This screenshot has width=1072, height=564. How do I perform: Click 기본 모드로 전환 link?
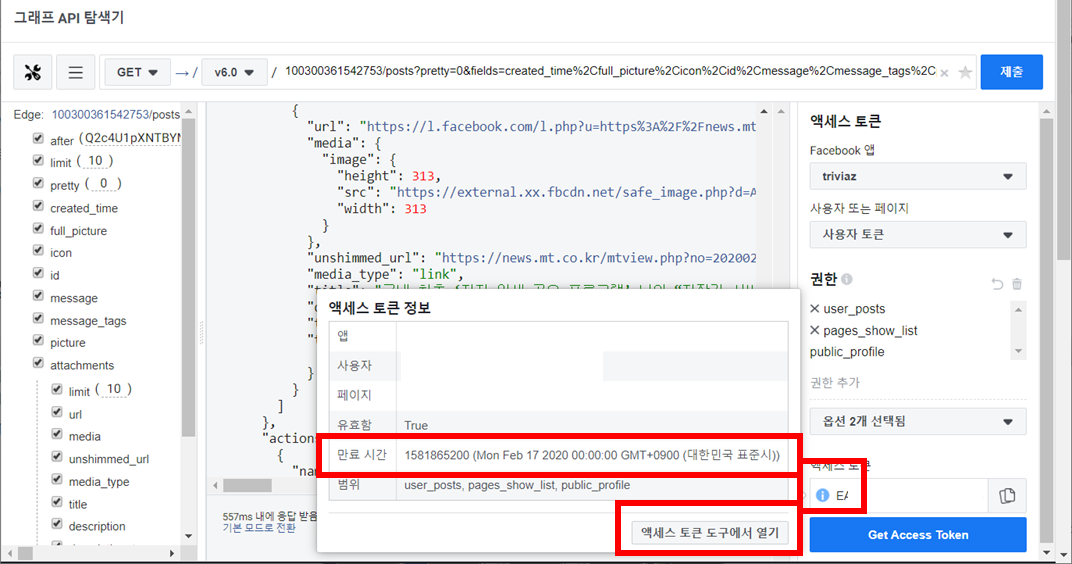tap(259, 528)
